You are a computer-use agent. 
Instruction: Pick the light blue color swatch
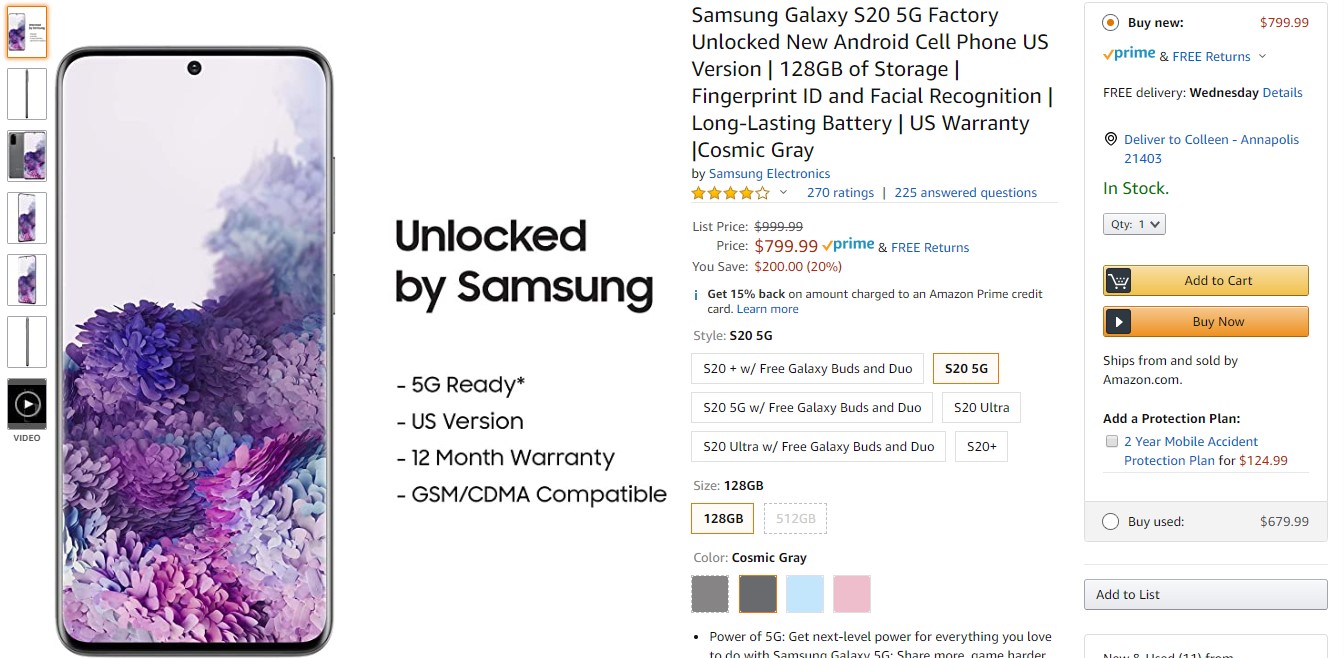(805, 594)
